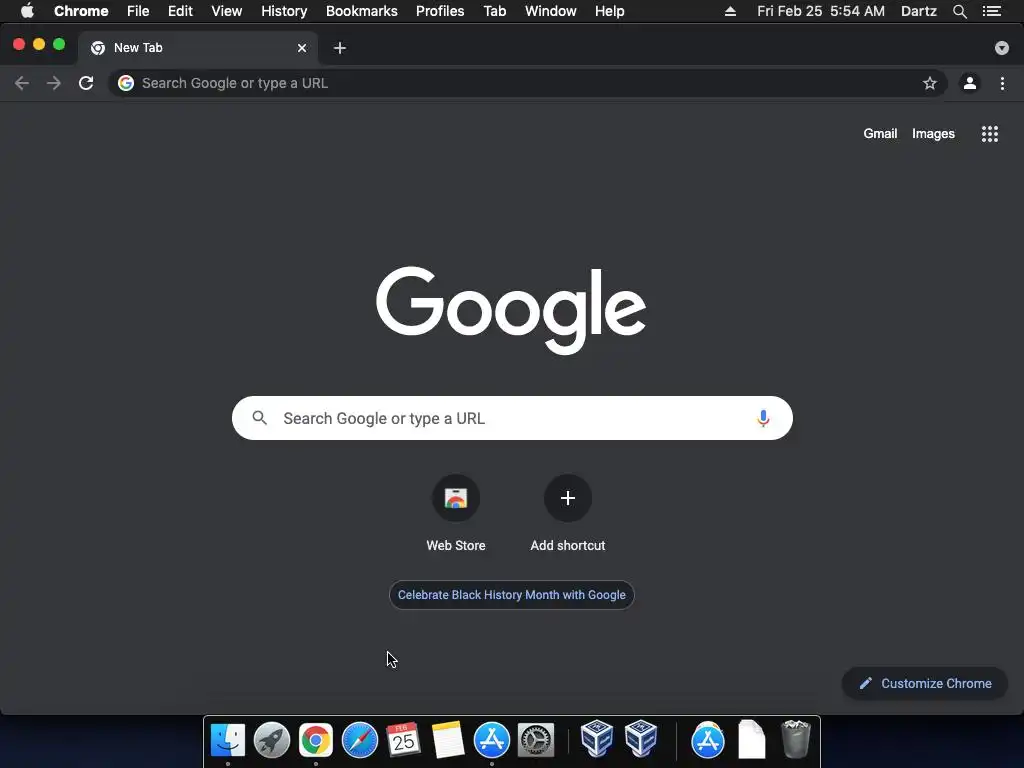The width and height of the screenshot is (1024, 768).
Task: Go forward using the forward arrow
Action: (x=54, y=83)
